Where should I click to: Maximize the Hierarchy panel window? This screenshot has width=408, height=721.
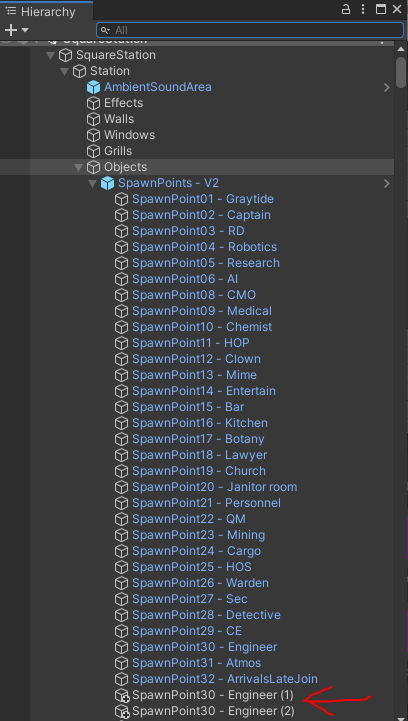pos(381,9)
